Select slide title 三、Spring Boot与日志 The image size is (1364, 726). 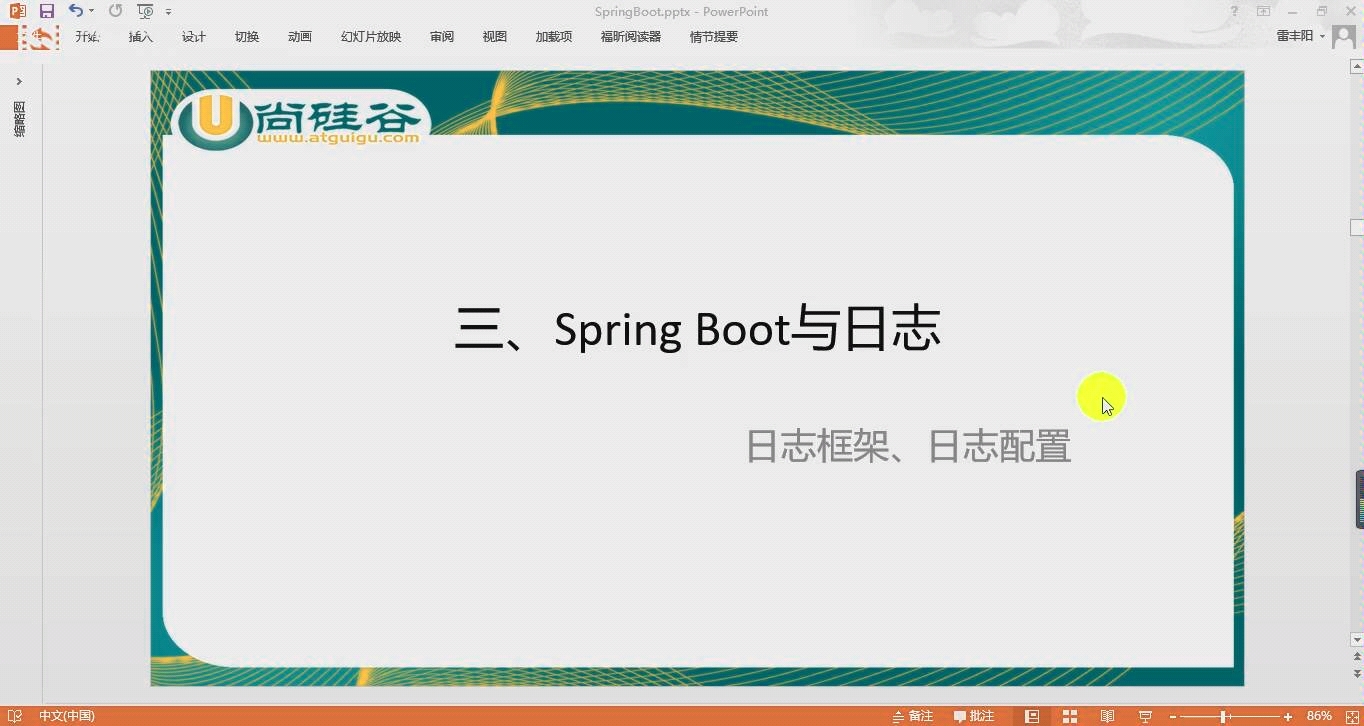(x=698, y=329)
